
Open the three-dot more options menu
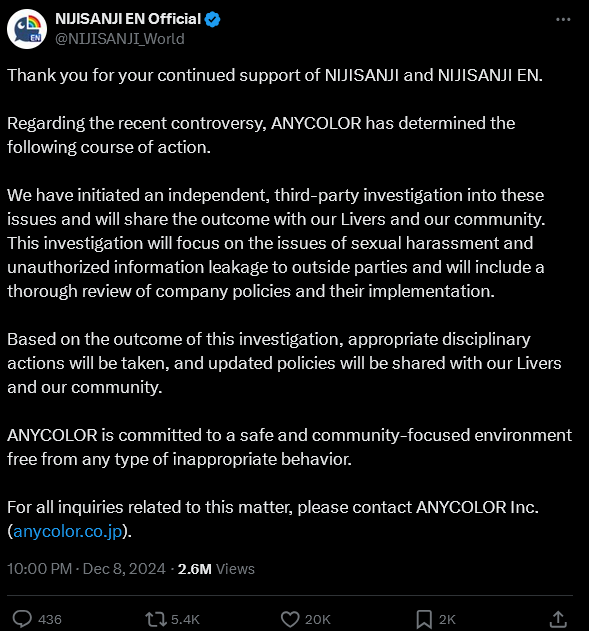pos(563,19)
